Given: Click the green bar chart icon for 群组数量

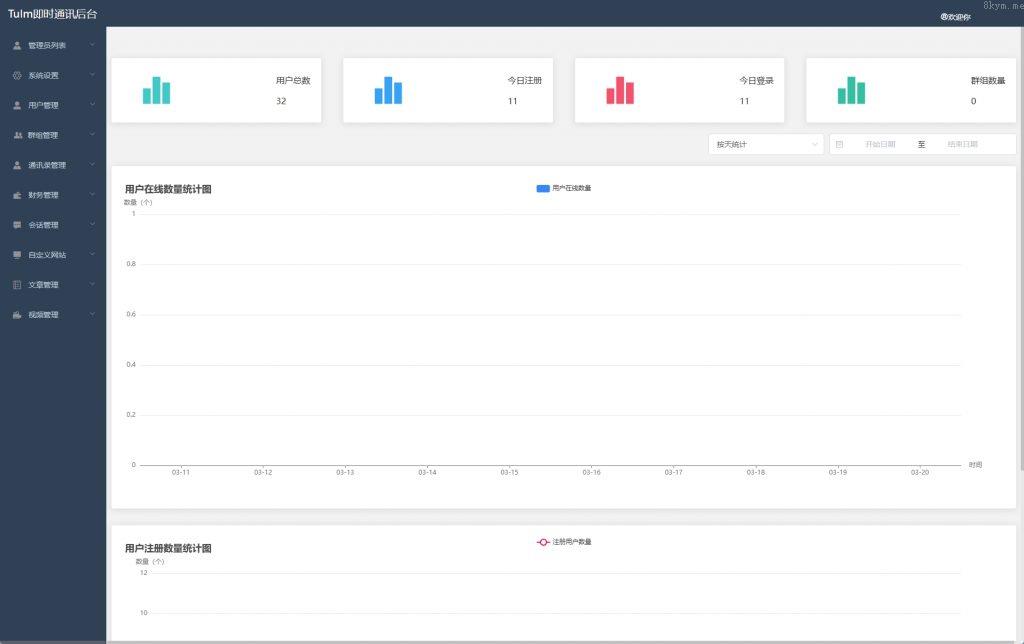Looking at the screenshot, I should pyautogui.click(x=851, y=90).
